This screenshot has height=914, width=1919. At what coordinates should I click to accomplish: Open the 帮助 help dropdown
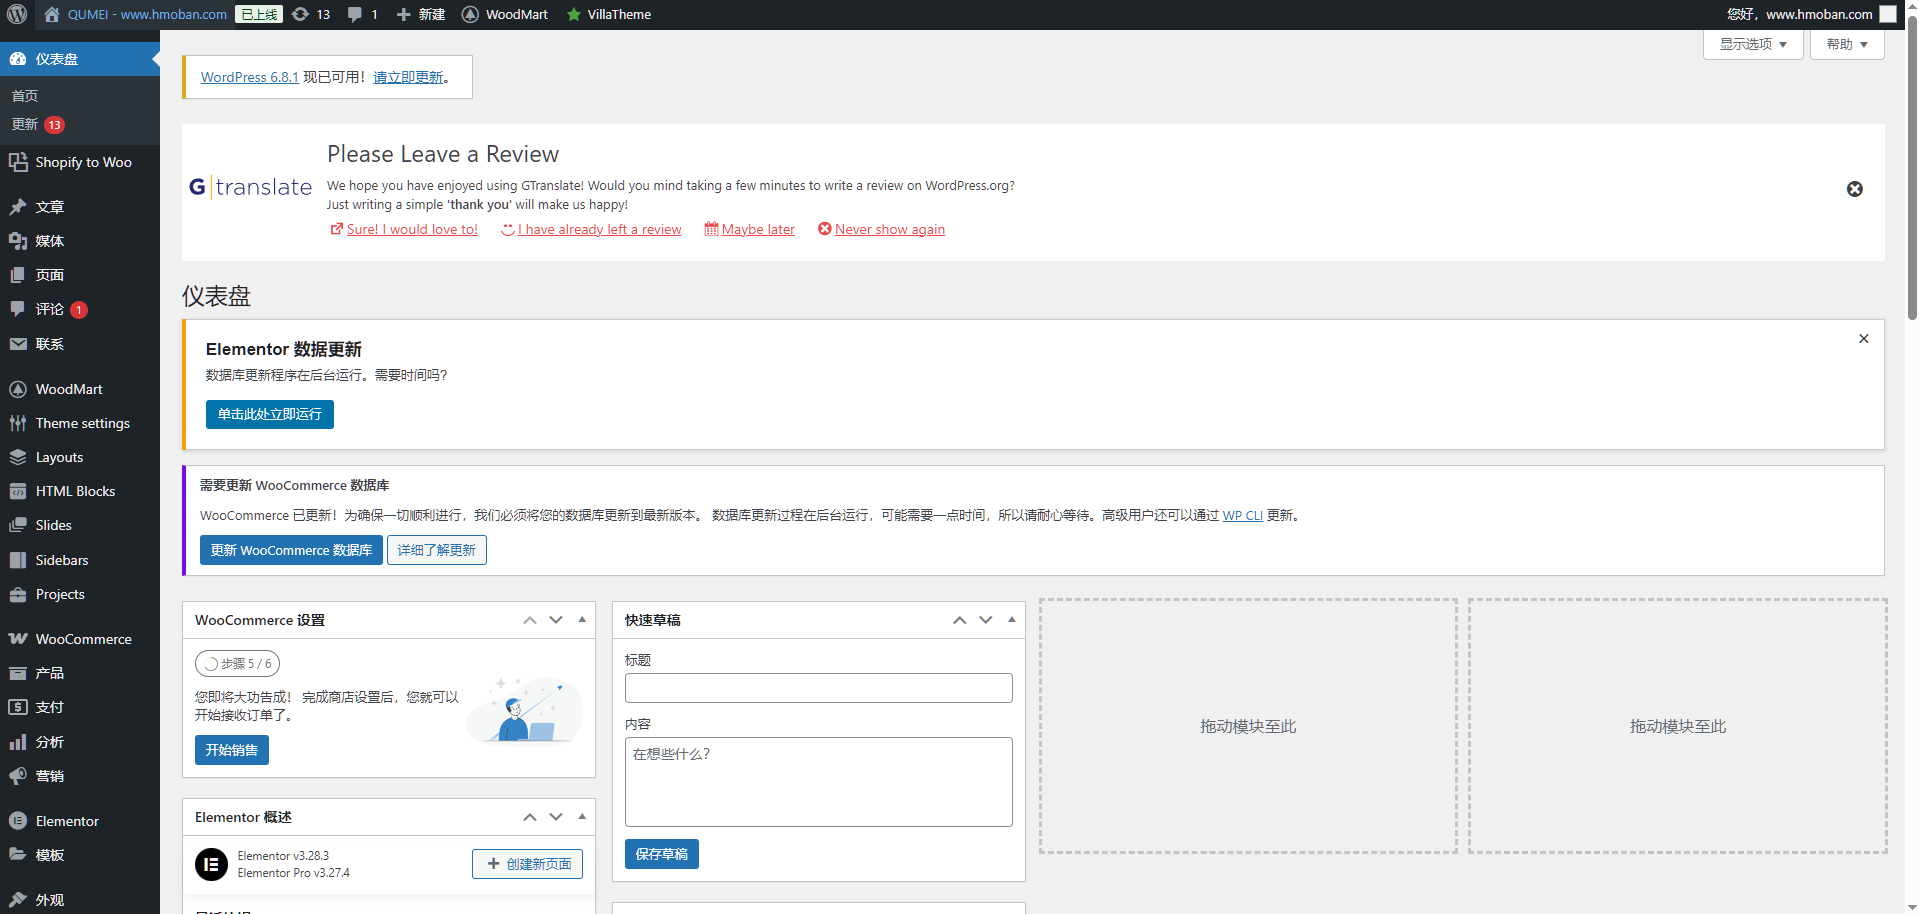[1847, 44]
